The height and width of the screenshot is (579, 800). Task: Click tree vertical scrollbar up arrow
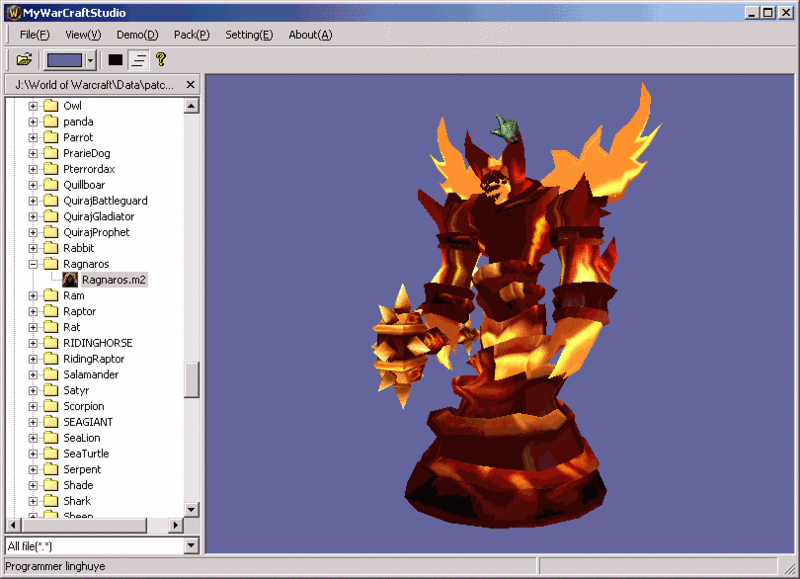tap(191, 106)
